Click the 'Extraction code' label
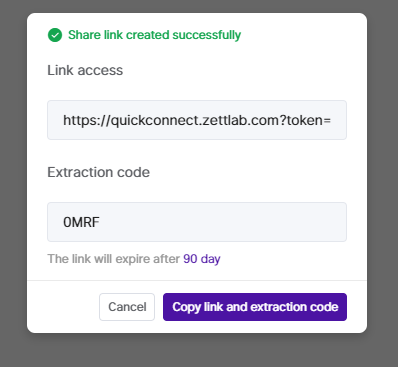This screenshot has height=367, width=398. pos(98,172)
